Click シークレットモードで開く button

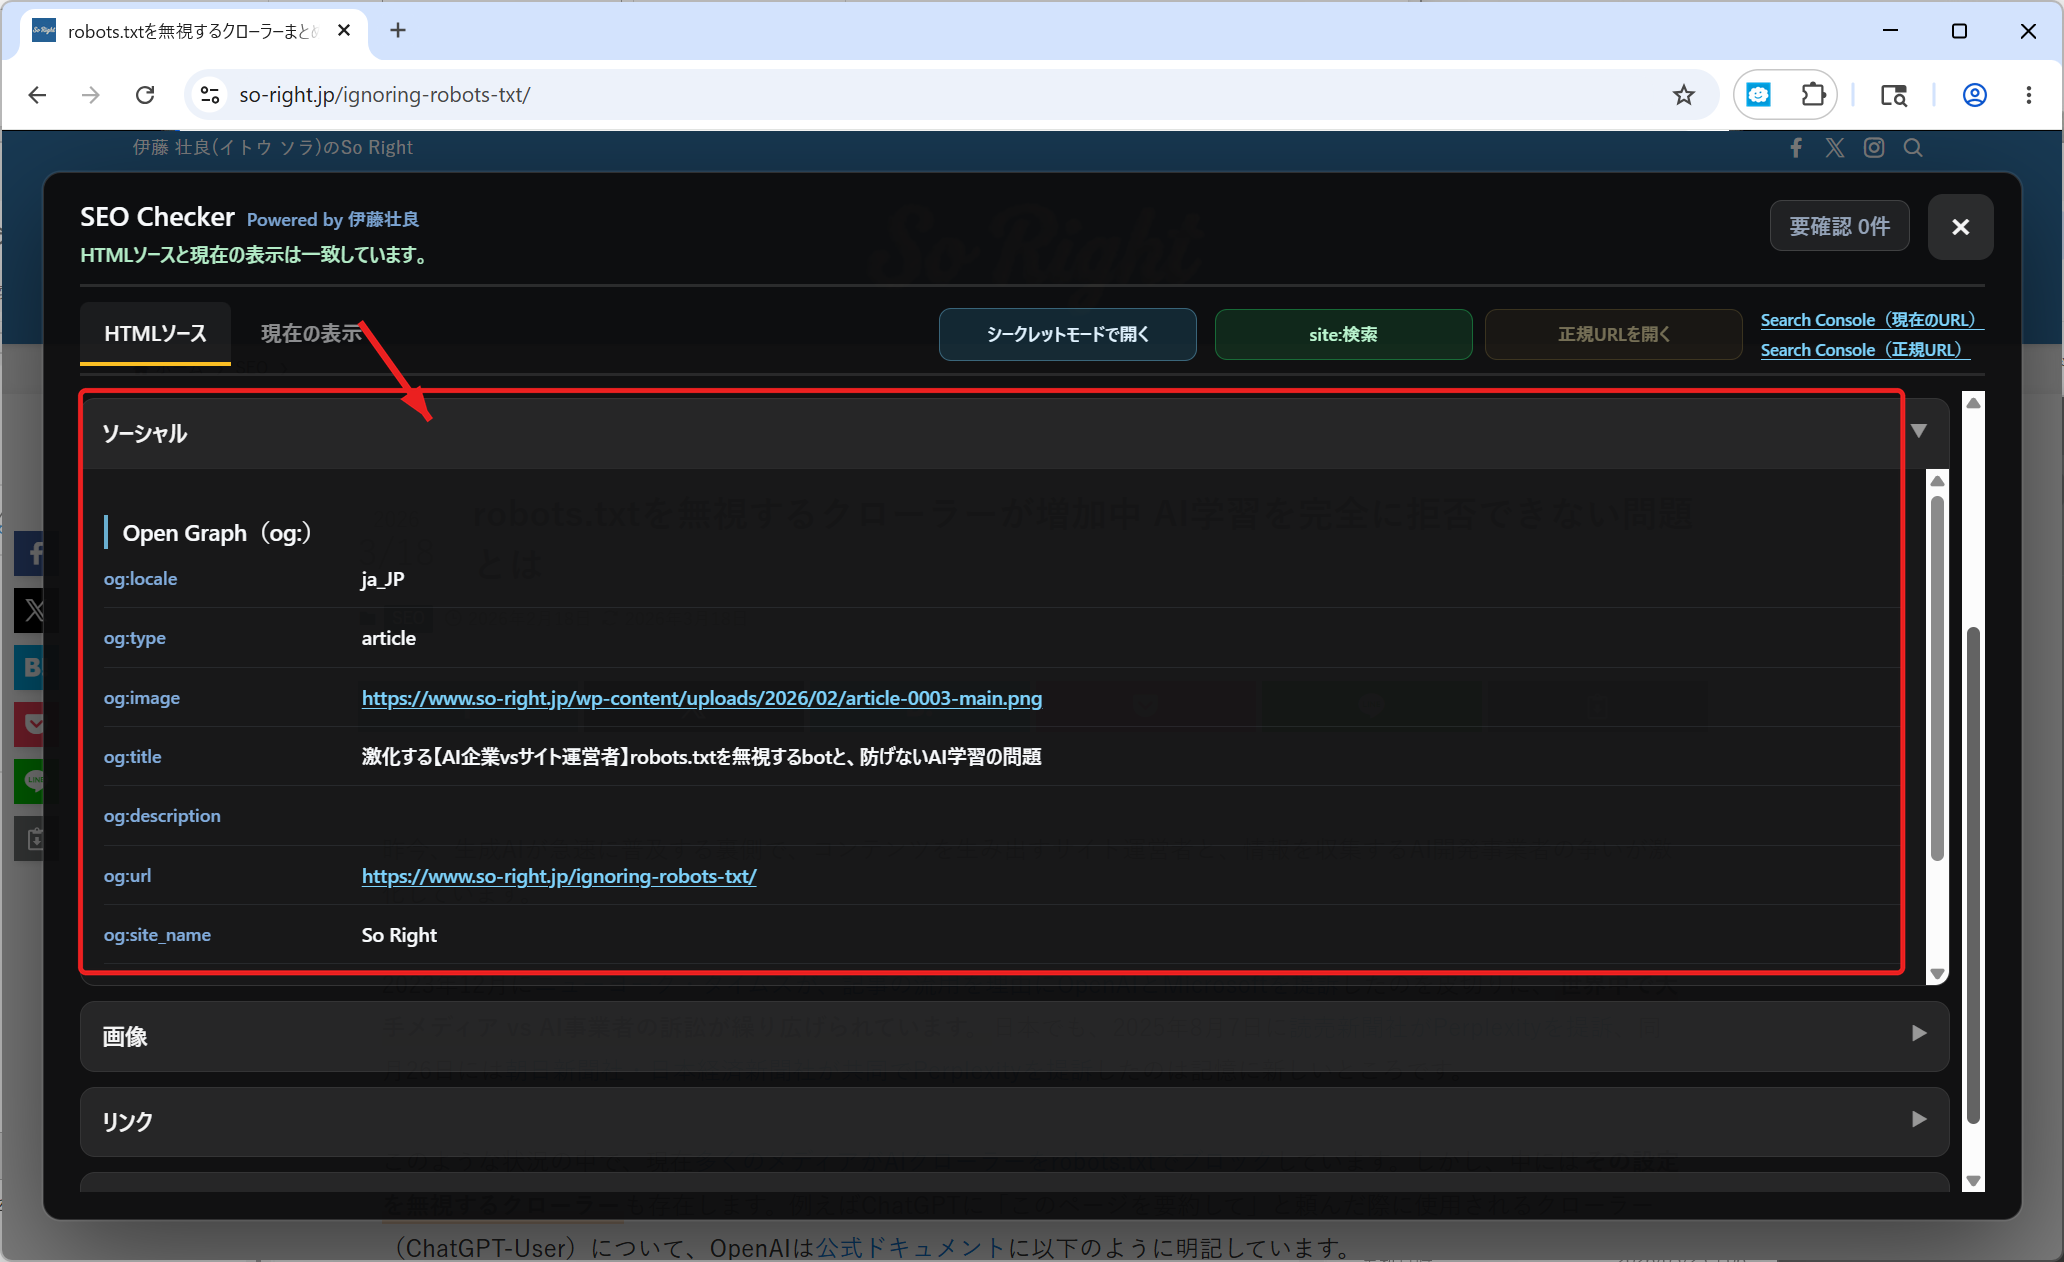[1067, 334]
